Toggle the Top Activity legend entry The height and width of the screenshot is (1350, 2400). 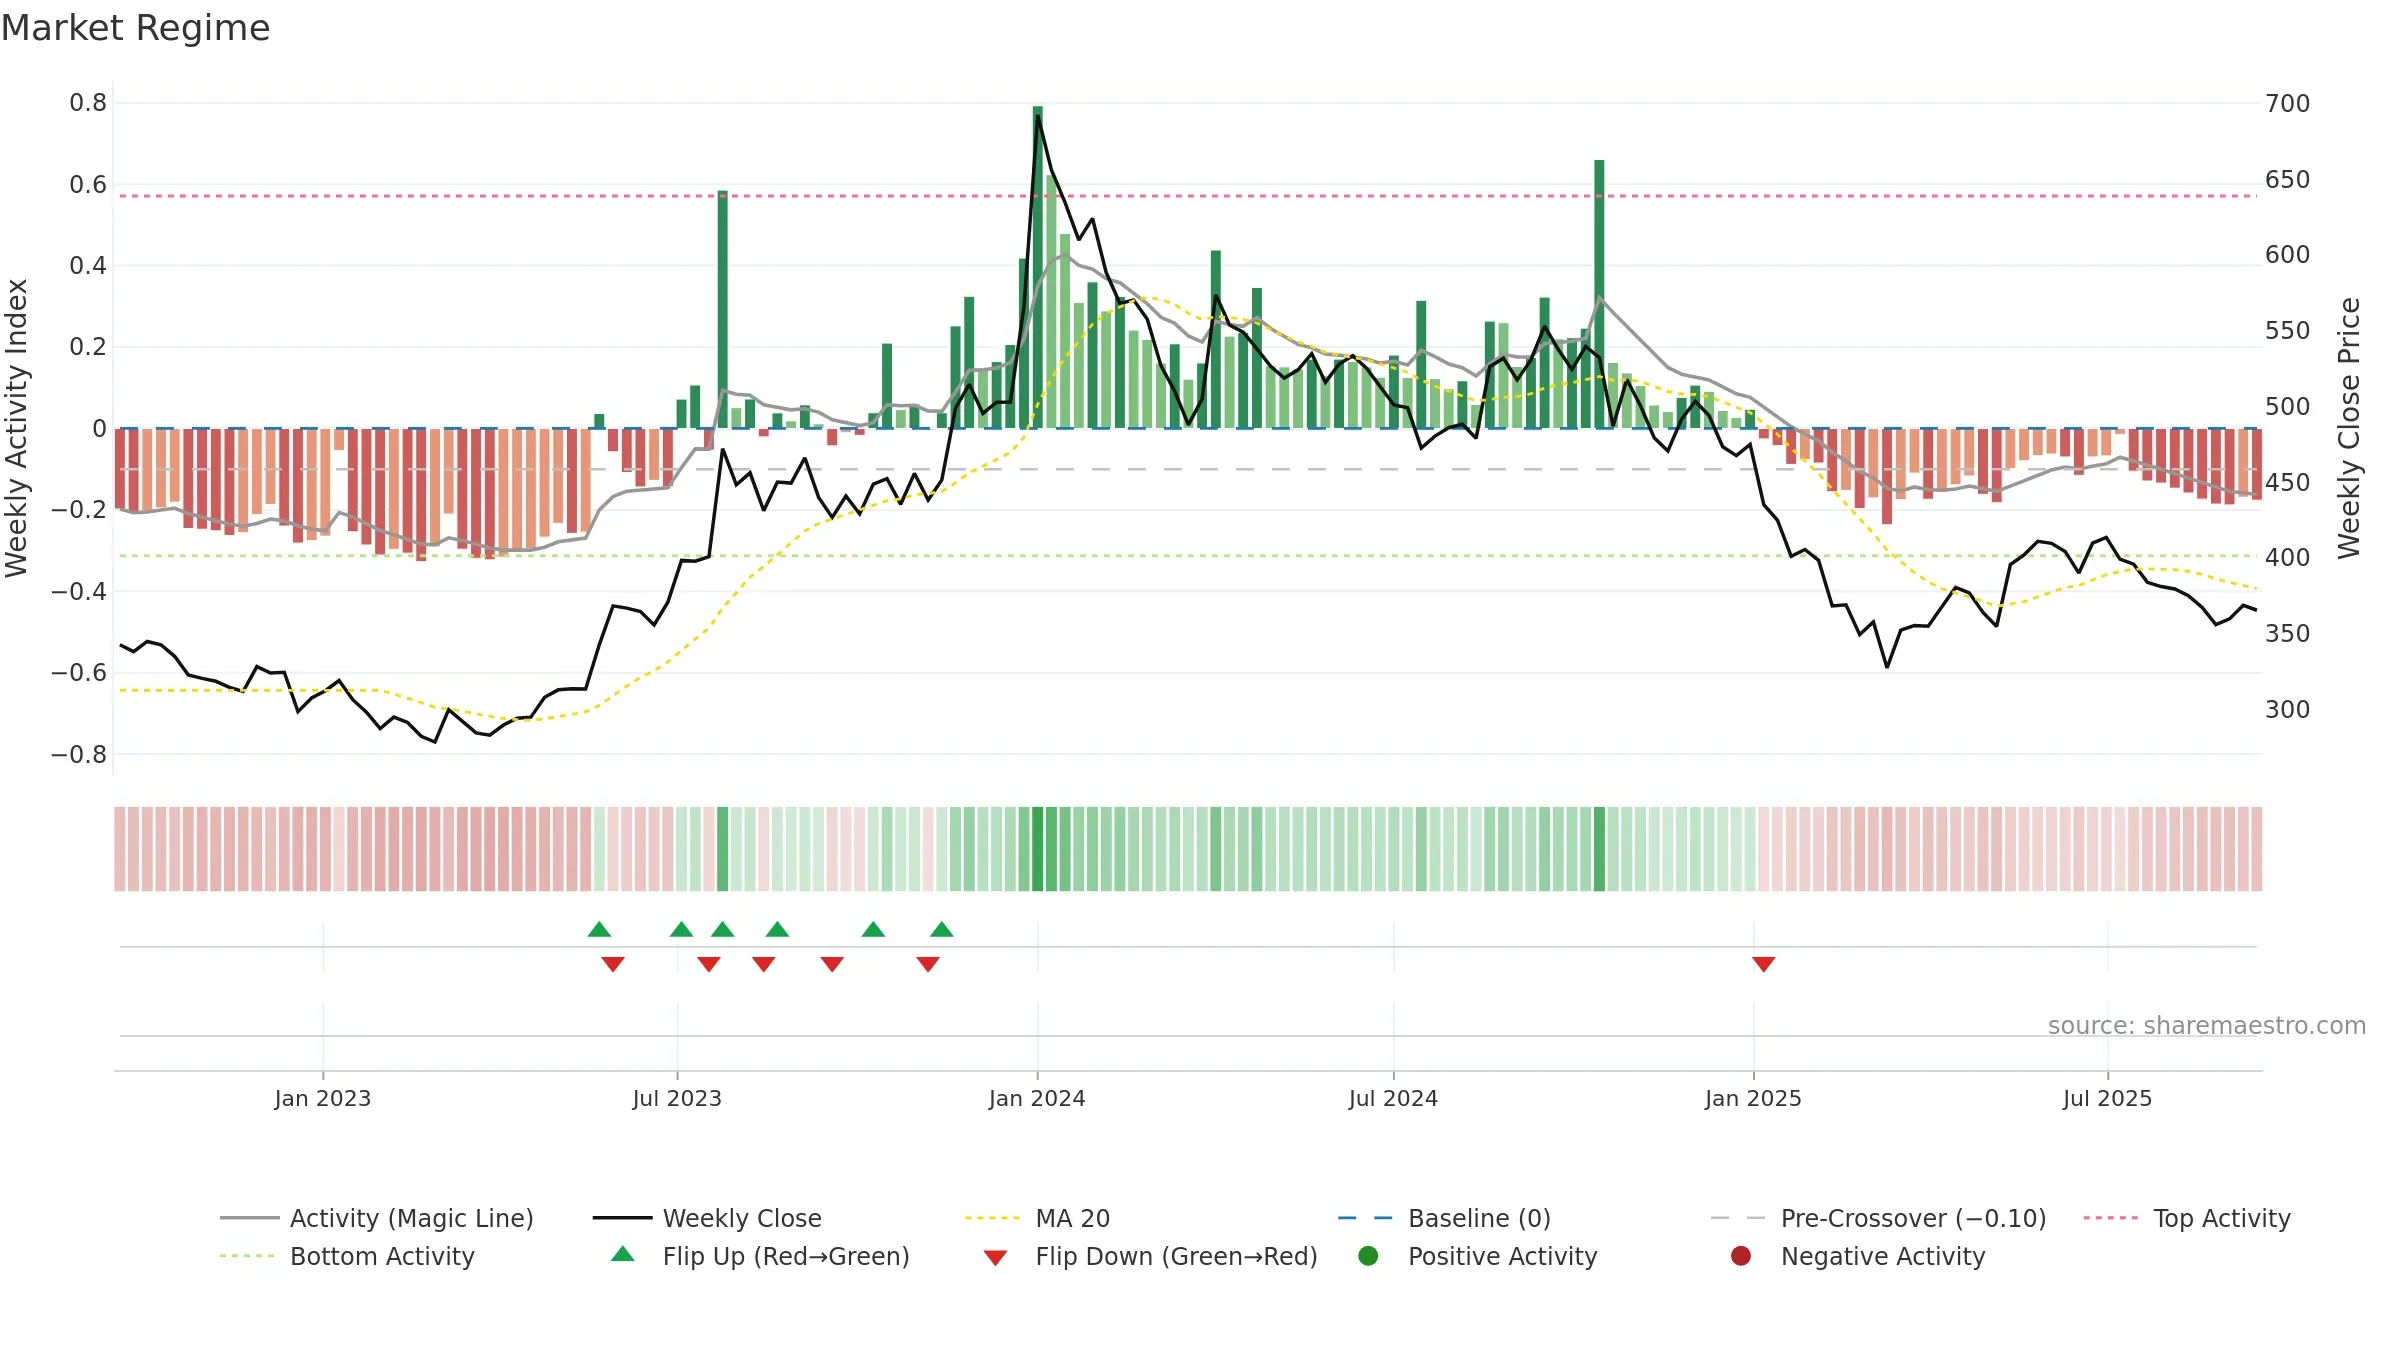pyautogui.click(x=2187, y=1218)
